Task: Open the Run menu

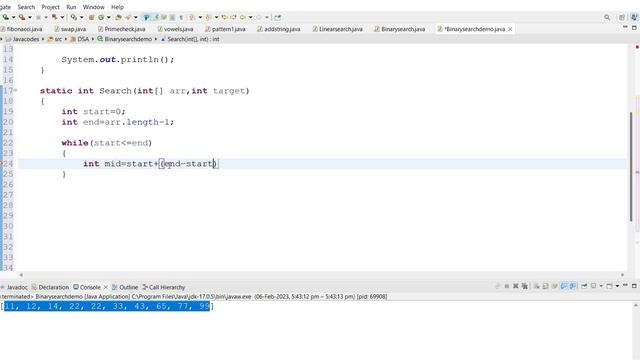Action: (x=71, y=7)
